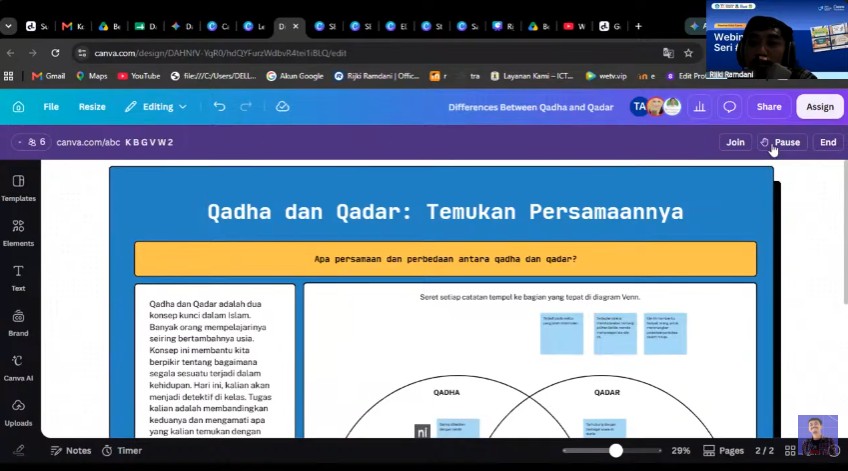Switch to the YouTube browser tab

tap(574, 26)
